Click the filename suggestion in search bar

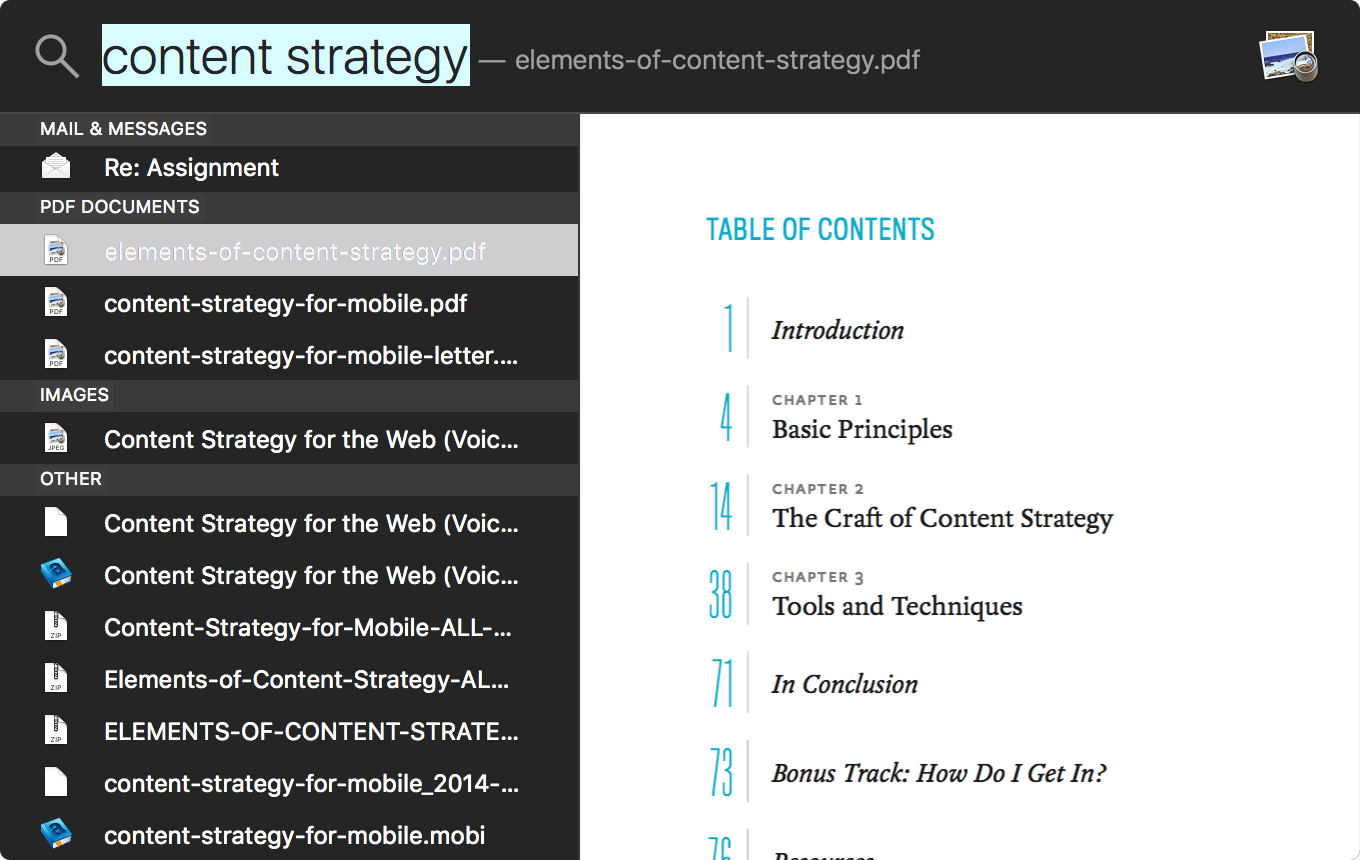pyautogui.click(x=717, y=60)
